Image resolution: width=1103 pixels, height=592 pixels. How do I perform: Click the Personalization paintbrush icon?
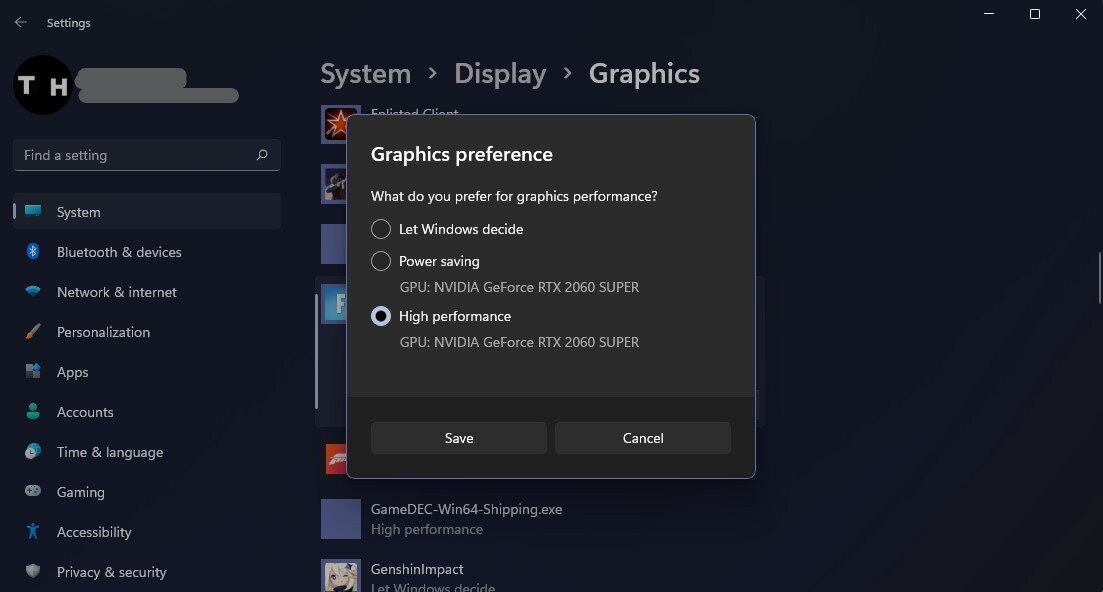(33, 331)
